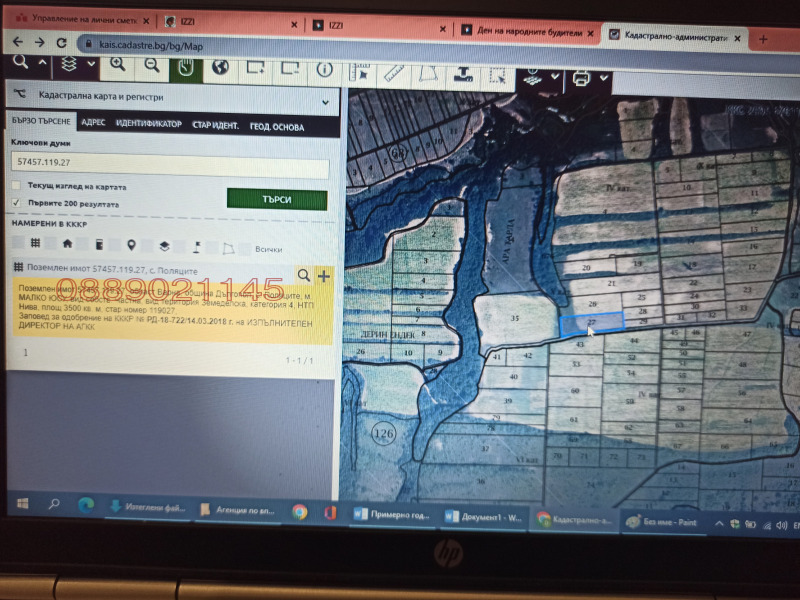Click the zoom in magnifier tool
The width and height of the screenshot is (800, 600).
pyautogui.click(x=118, y=65)
